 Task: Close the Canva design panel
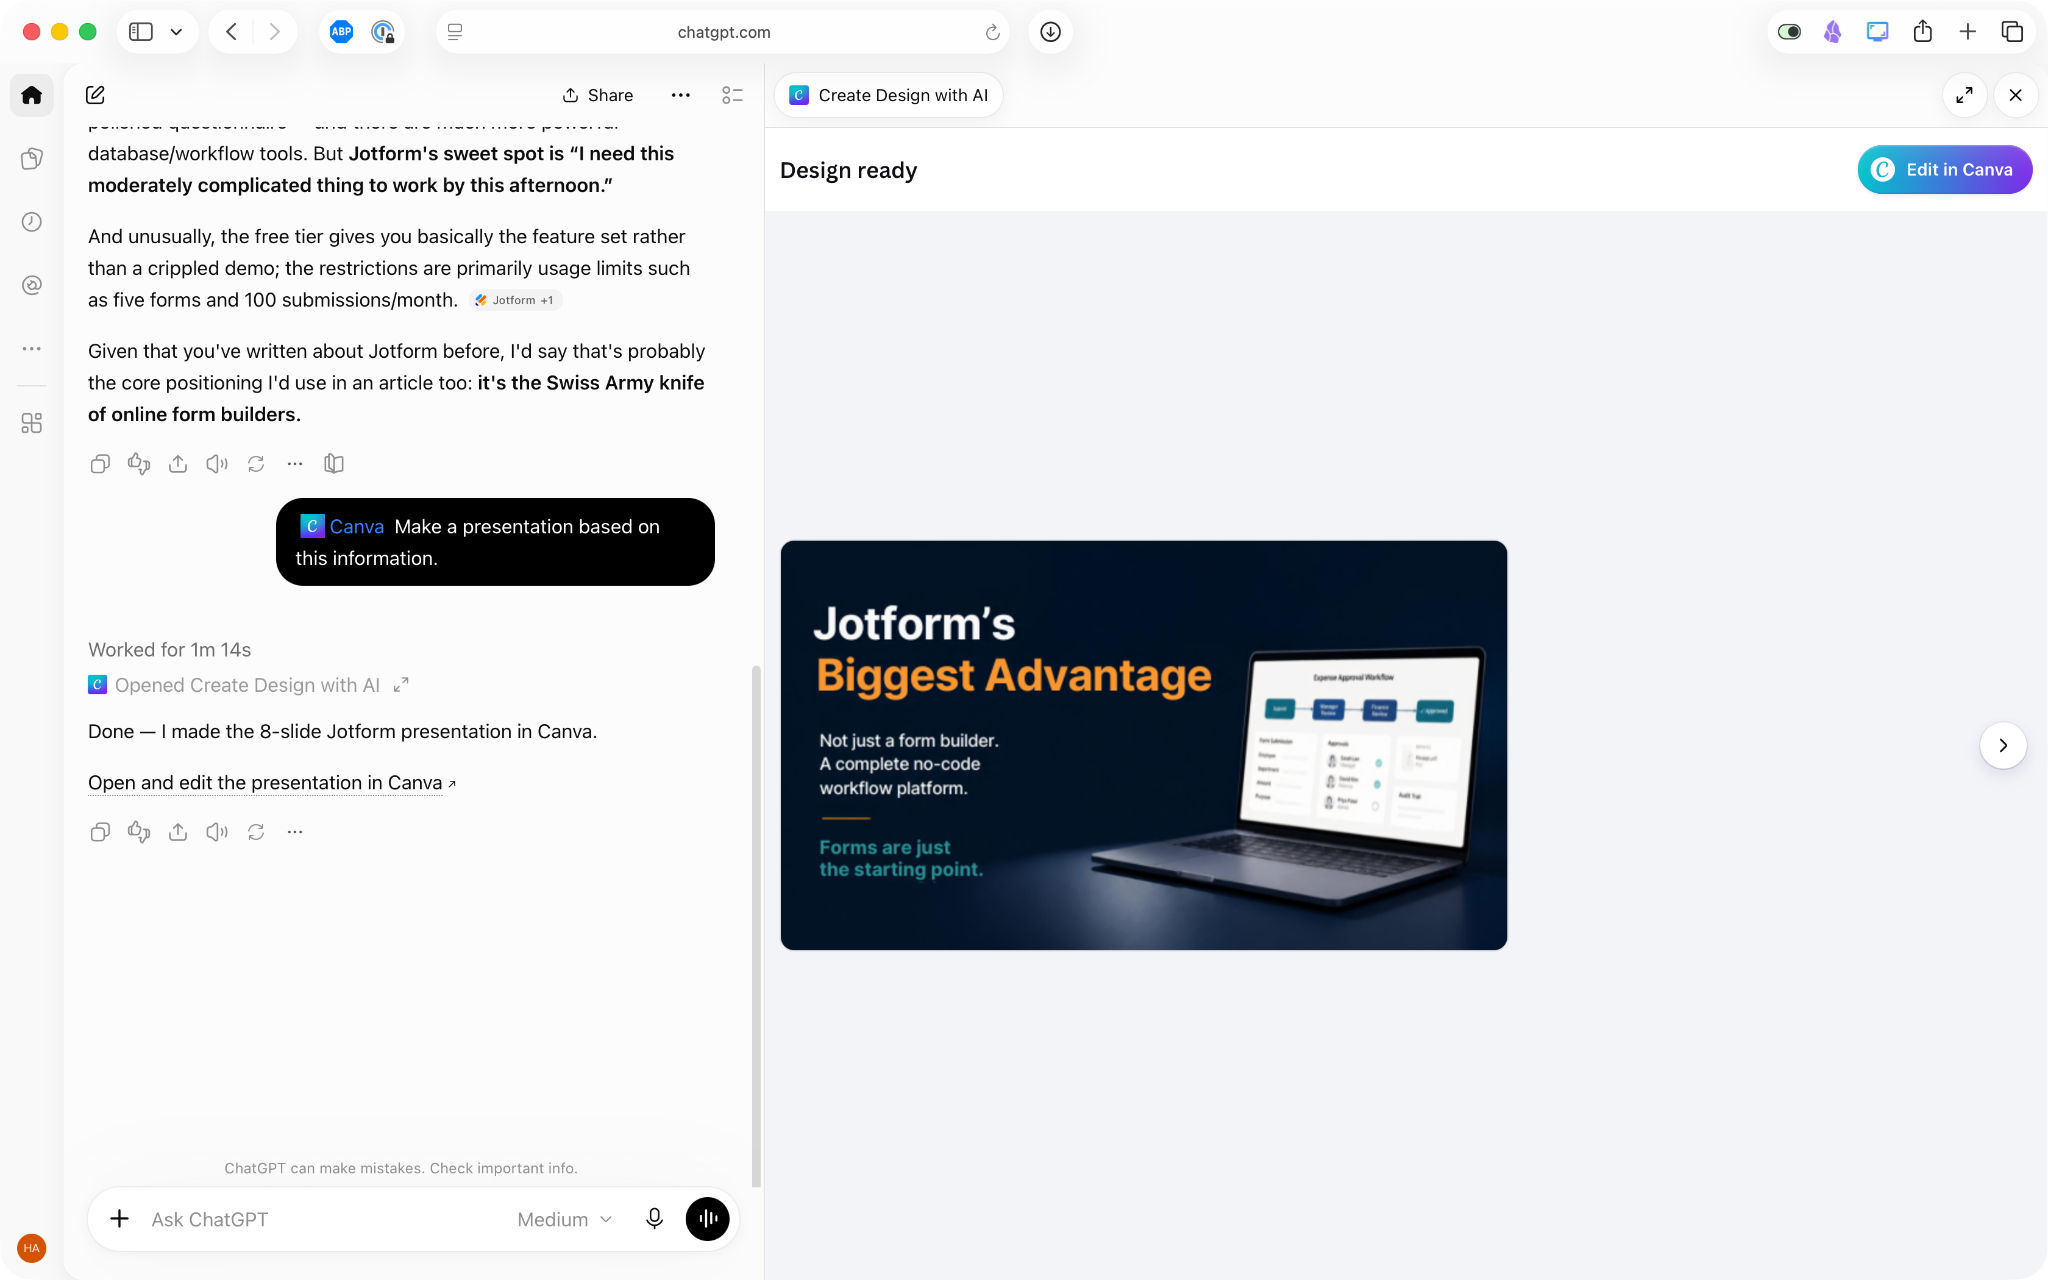click(2016, 95)
